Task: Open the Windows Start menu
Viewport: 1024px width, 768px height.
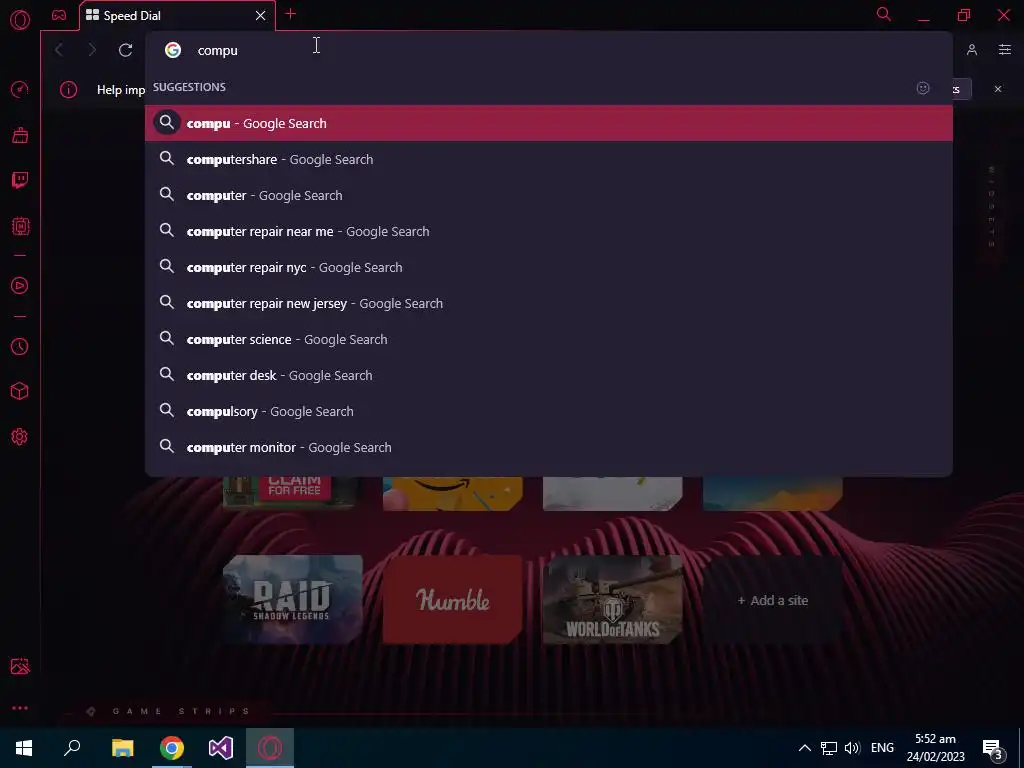Action: (24, 748)
